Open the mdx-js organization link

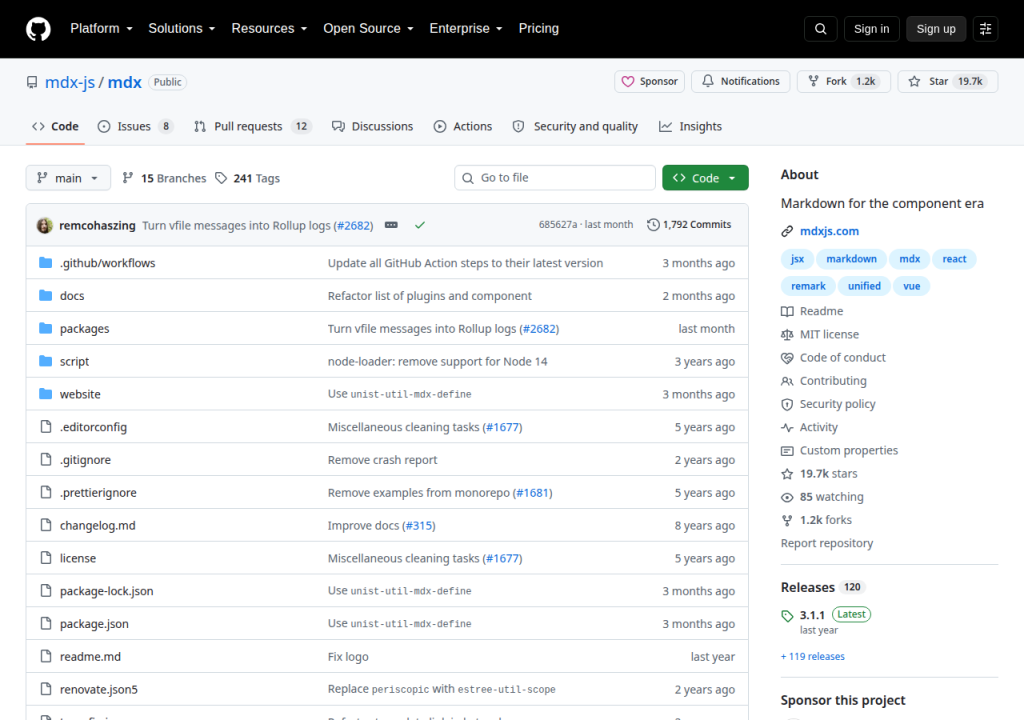pos(70,82)
